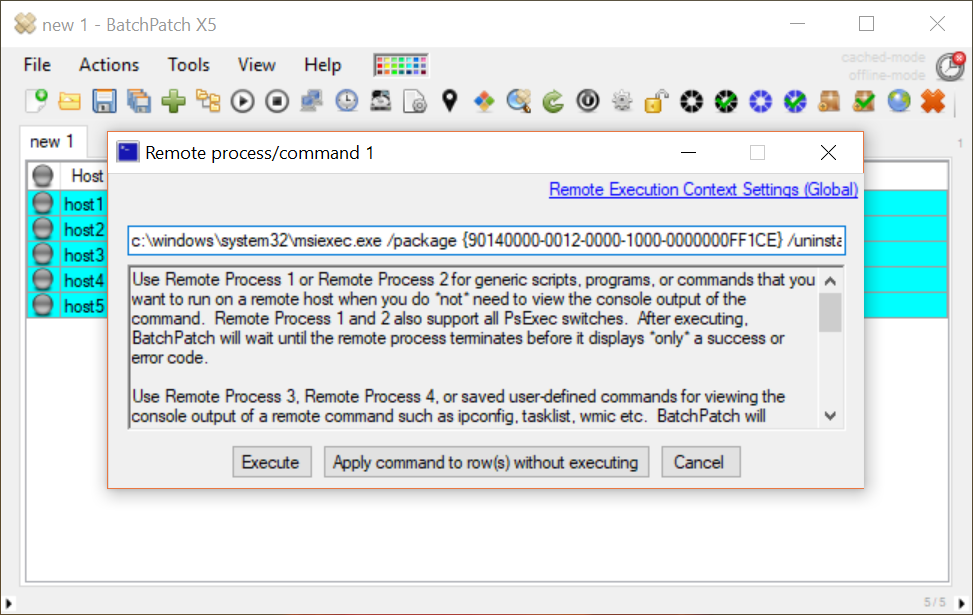
Task: Open Remote Execution Context Settings (Global) link
Action: 703,189
